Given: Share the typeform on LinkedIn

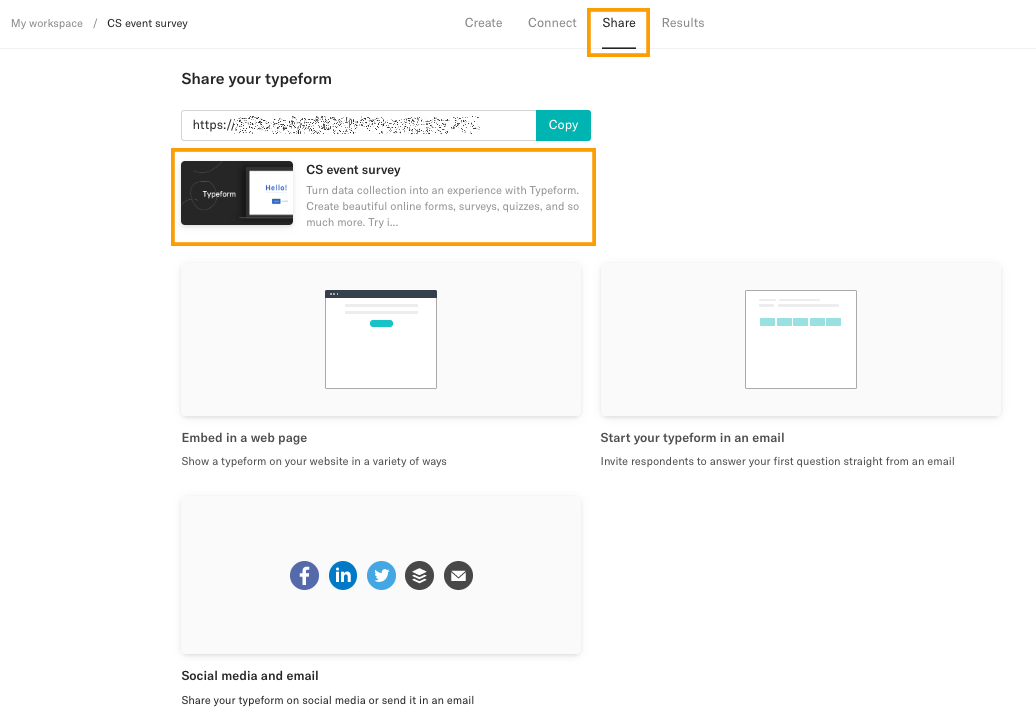Looking at the screenshot, I should click(343, 575).
